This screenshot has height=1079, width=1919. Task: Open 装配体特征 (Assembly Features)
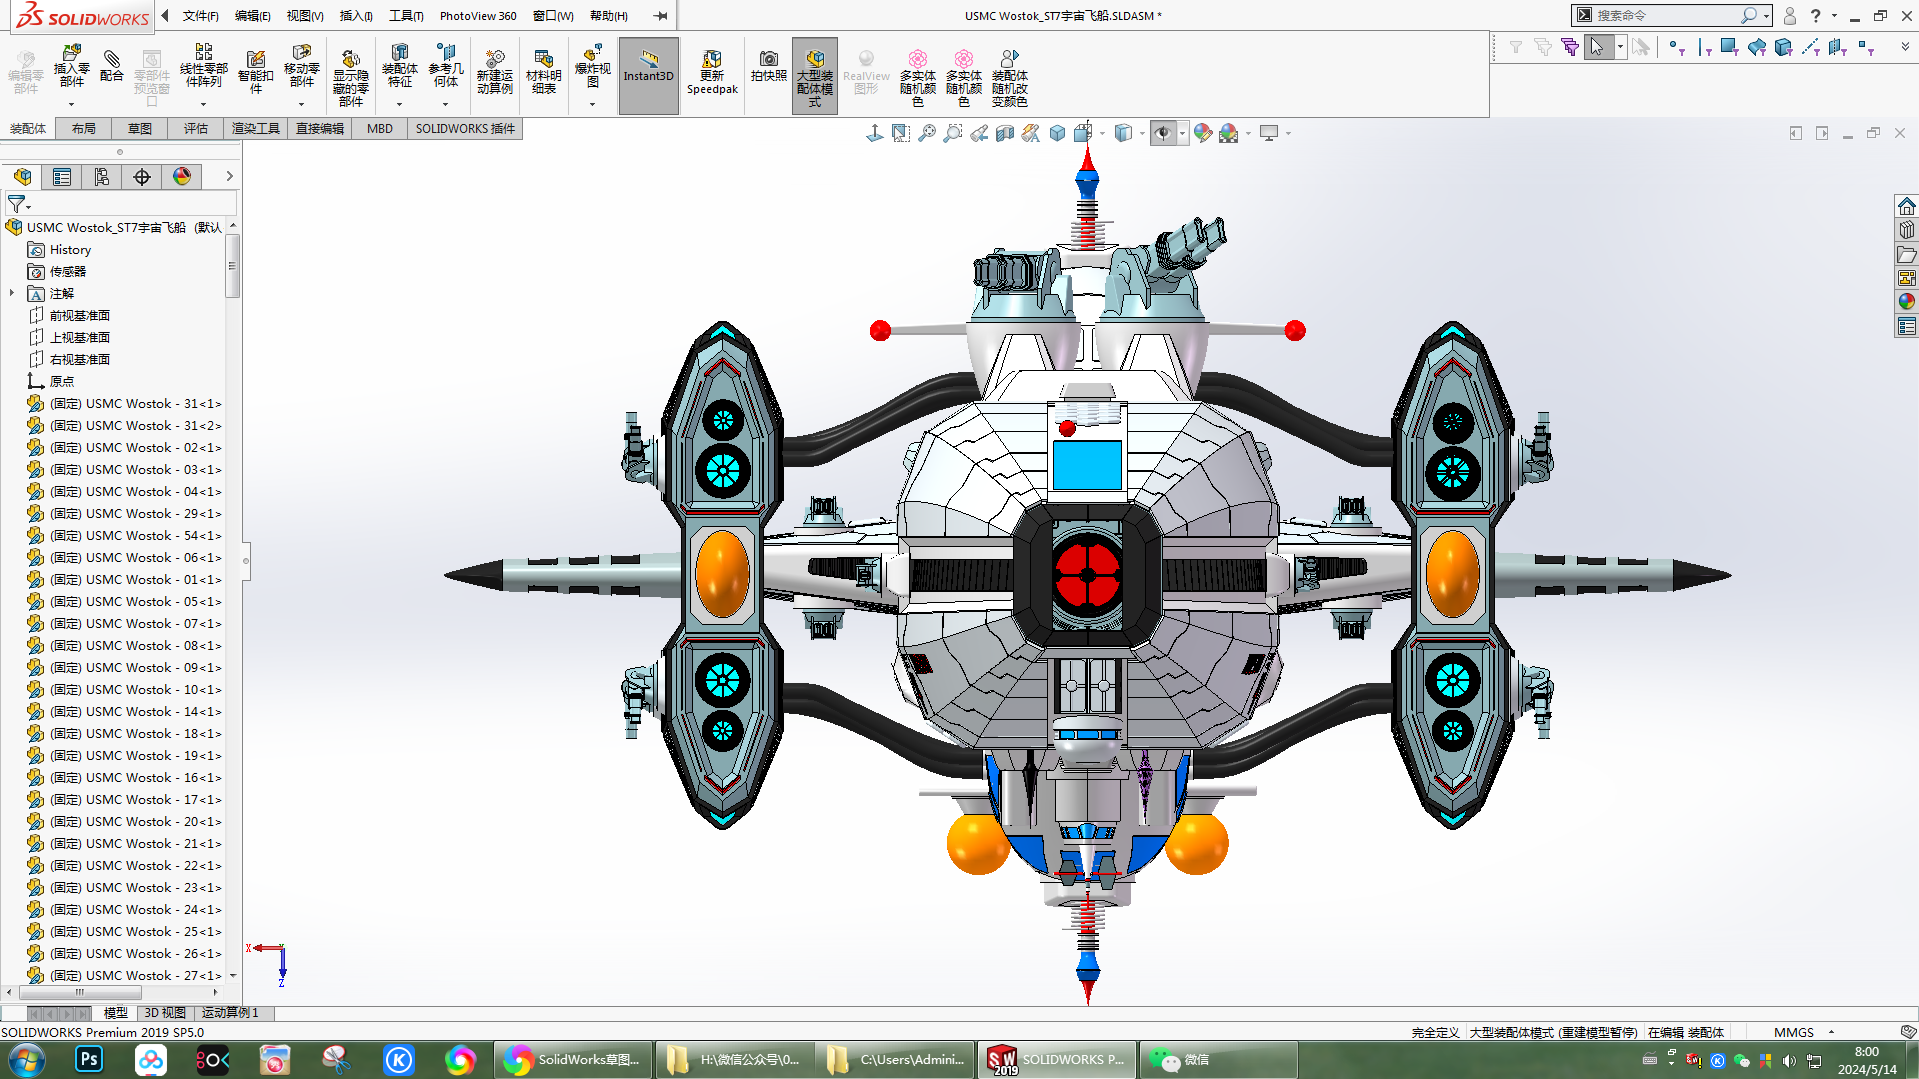point(399,66)
